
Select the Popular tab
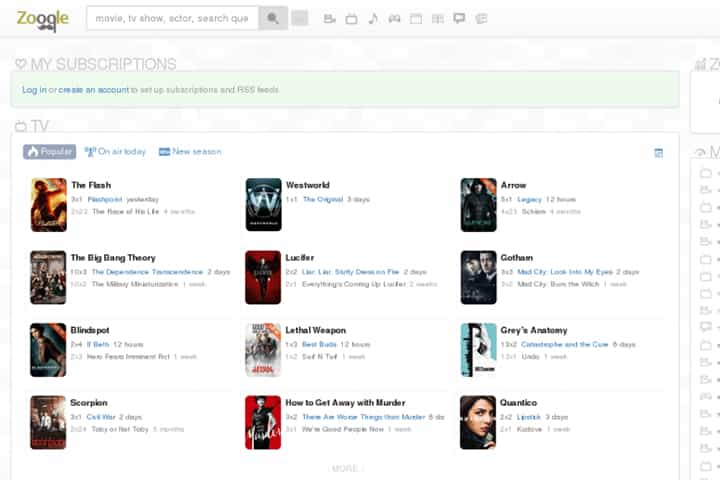[50, 152]
